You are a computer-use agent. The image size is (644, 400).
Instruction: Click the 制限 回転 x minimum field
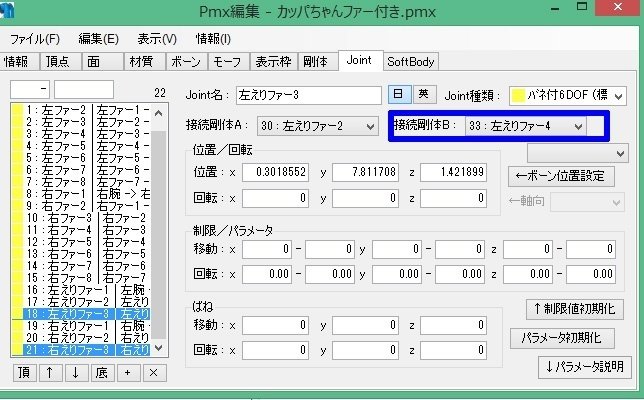(267, 274)
